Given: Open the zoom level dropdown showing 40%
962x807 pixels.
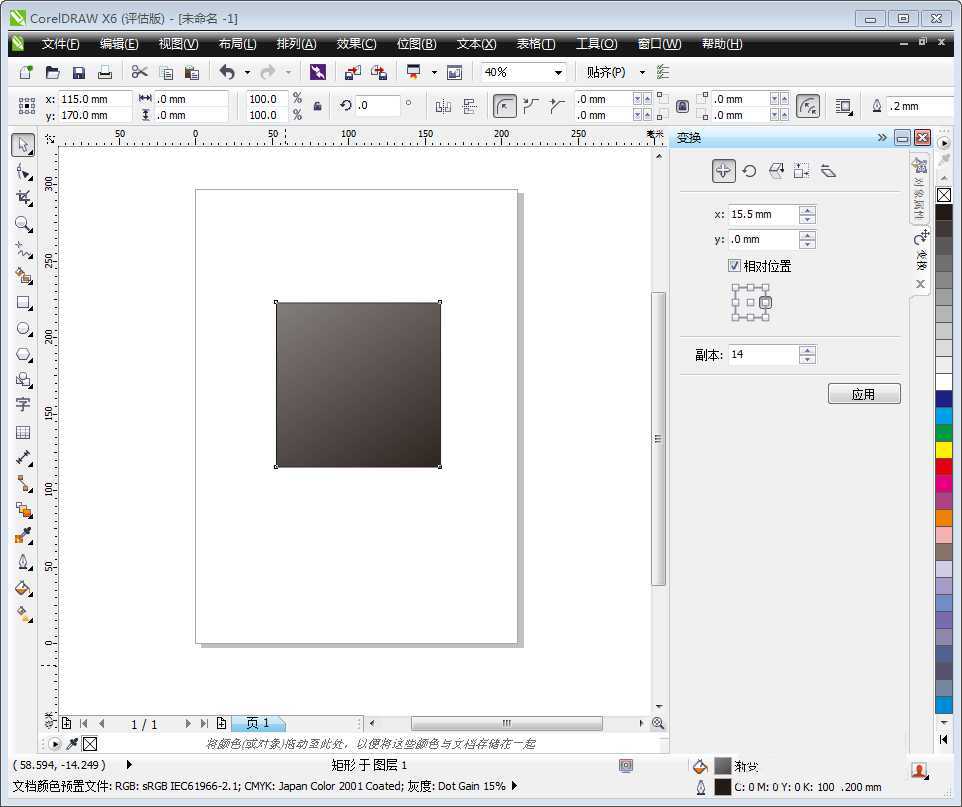Looking at the screenshot, I should tap(560, 71).
